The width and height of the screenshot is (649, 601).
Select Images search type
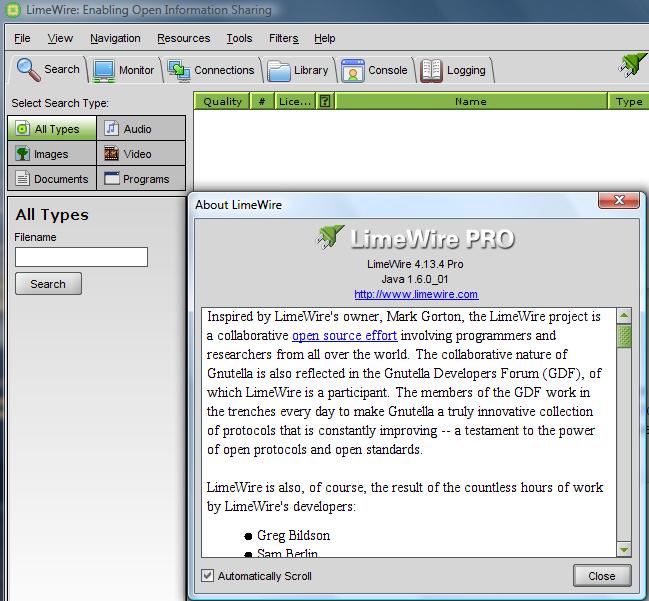coord(52,154)
